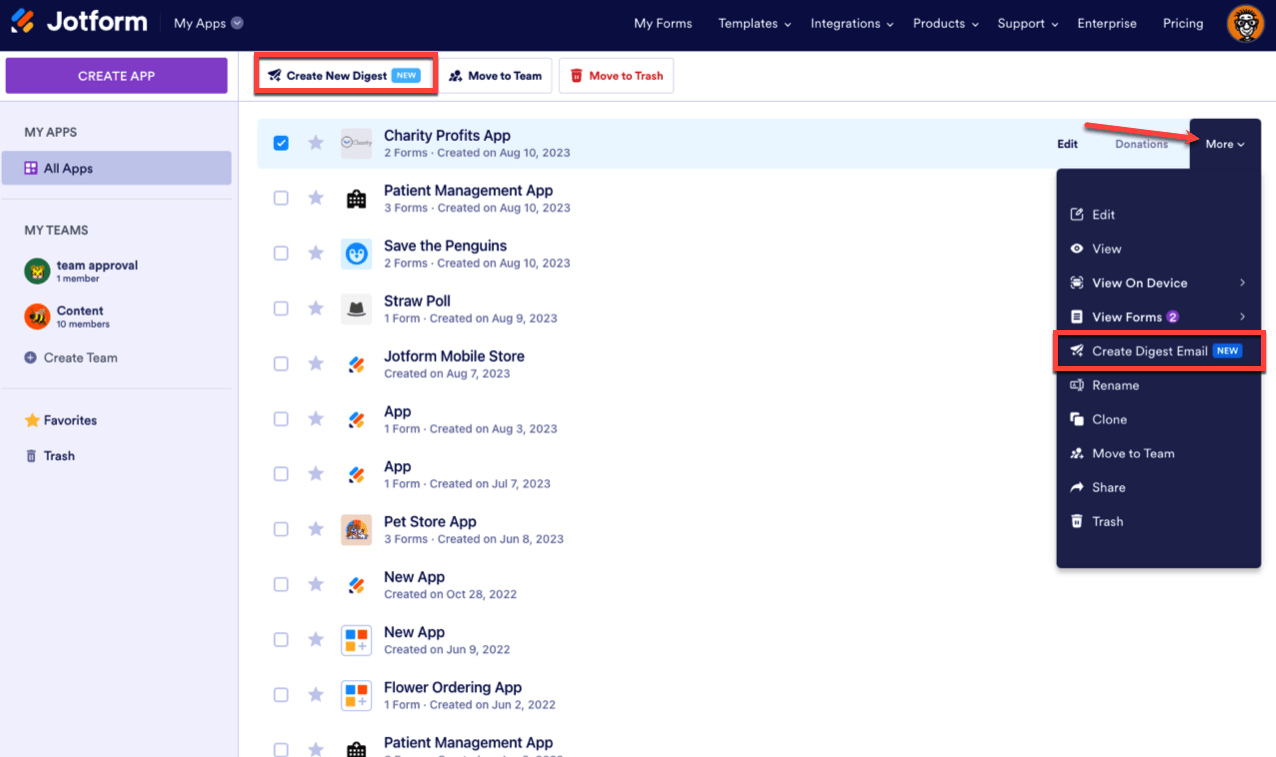The image size is (1276, 757).
Task: Check the Save the Penguins checkbox
Action: click(x=281, y=253)
